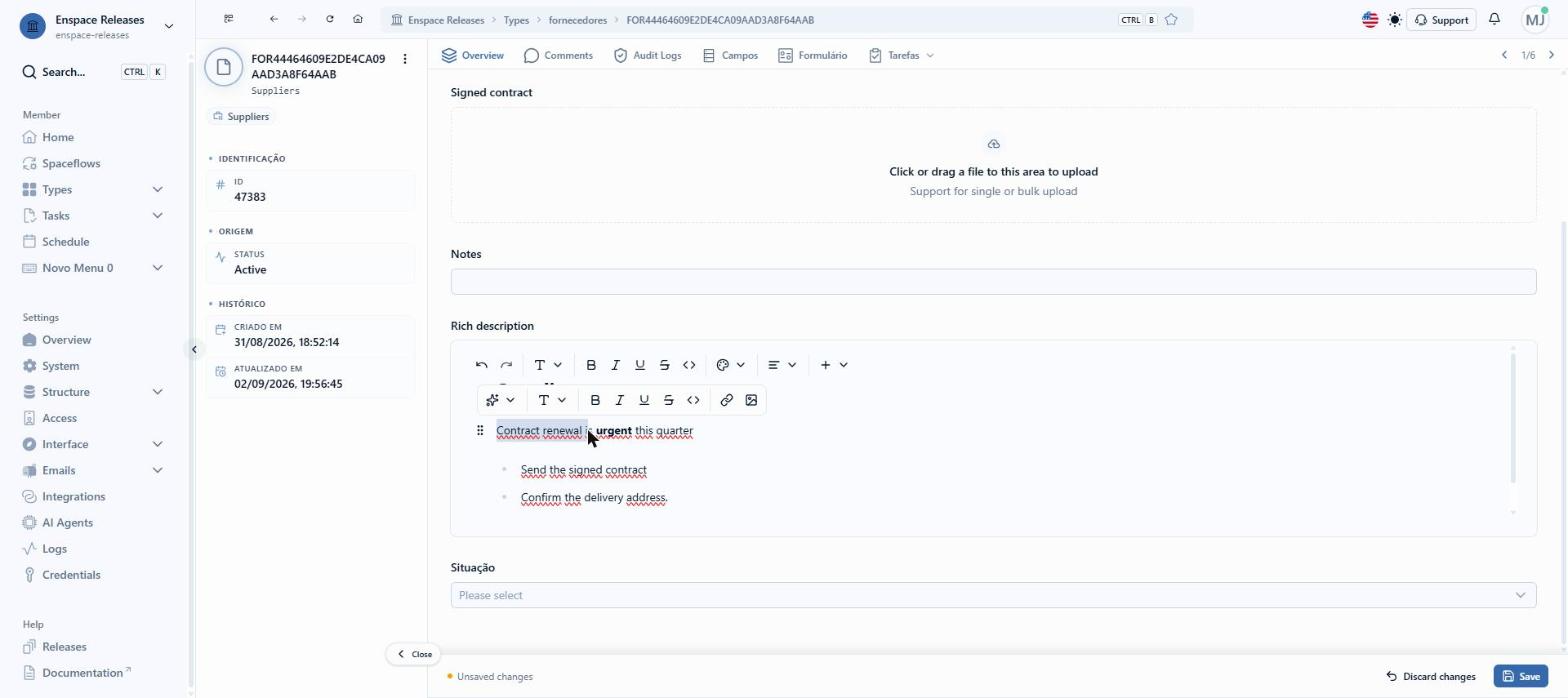
Task: Click the rich description editor scrollbar
Action: pyautogui.click(x=1513, y=418)
